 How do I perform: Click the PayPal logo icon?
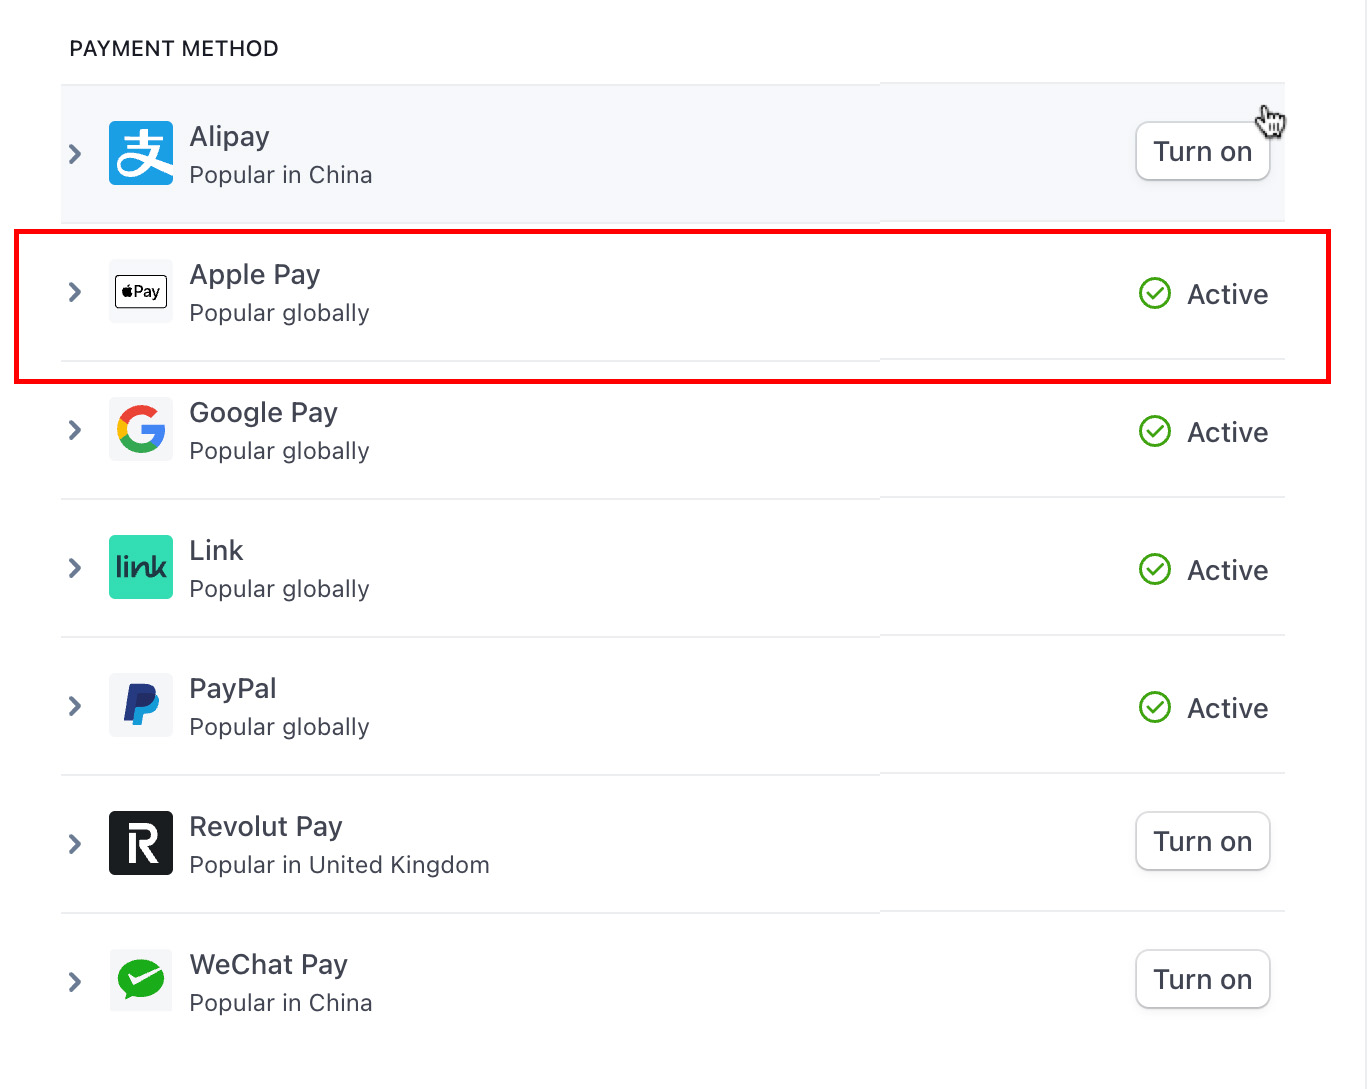point(141,705)
